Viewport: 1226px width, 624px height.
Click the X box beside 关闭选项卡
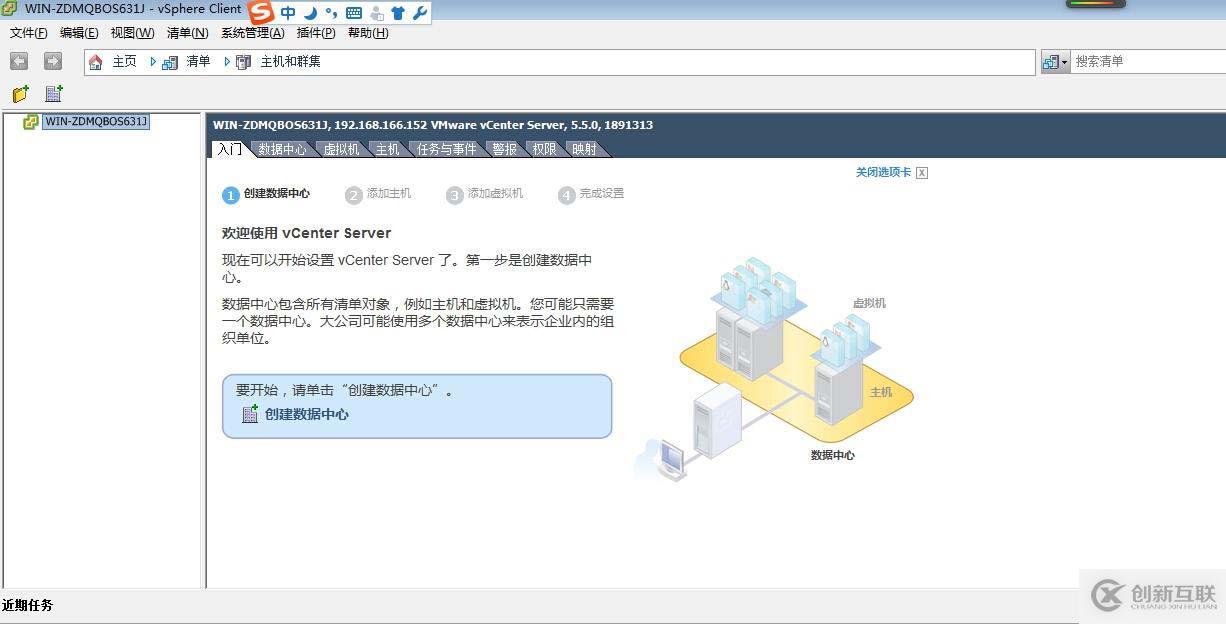click(922, 172)
